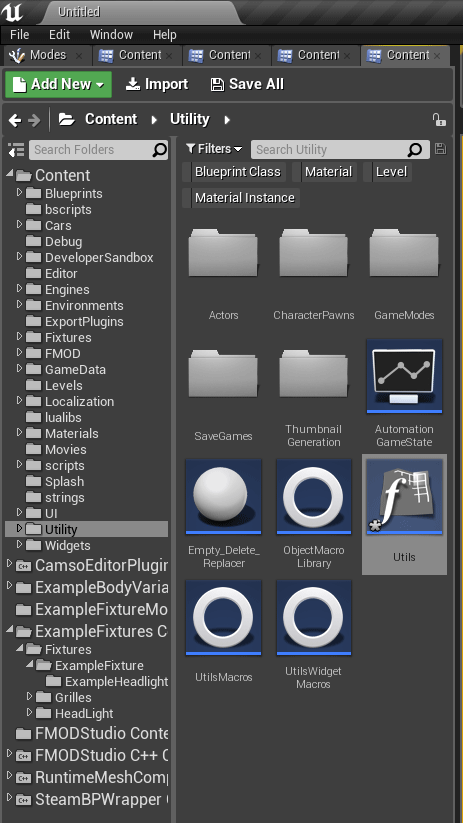Toggle the content browser lock icon
The image size is (463, 823).
coord(439,120)
